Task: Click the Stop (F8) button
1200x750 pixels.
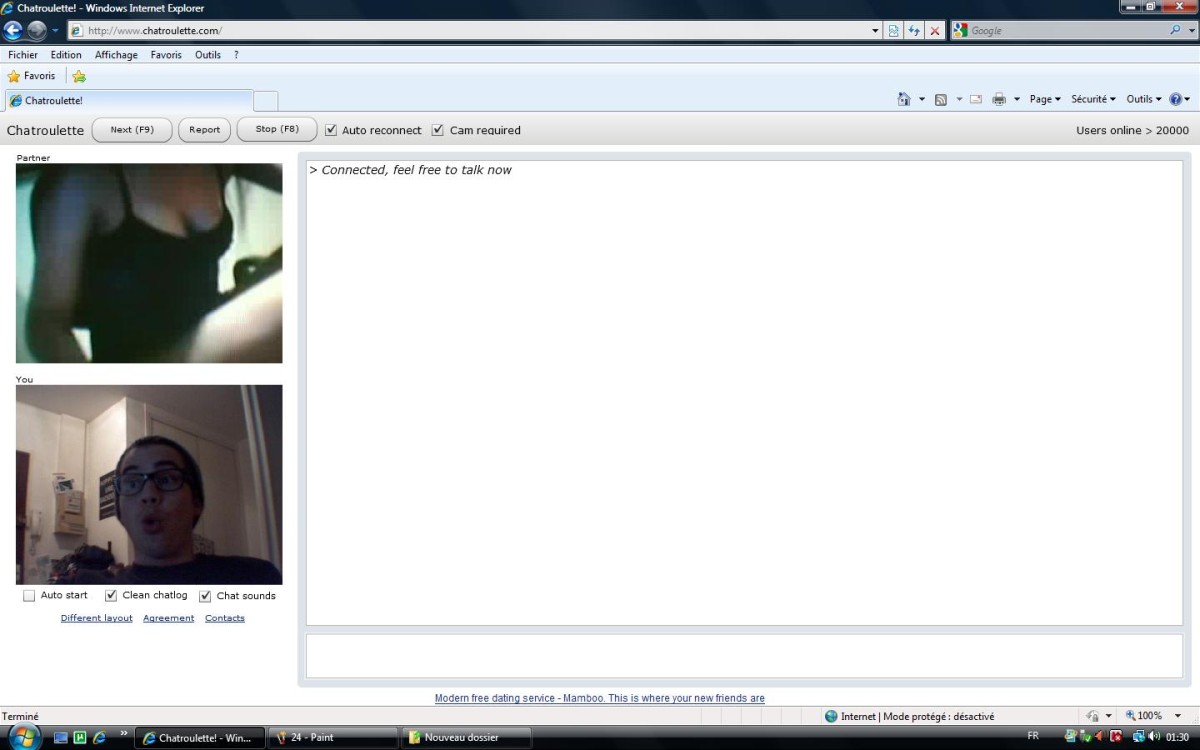Action: click(x=277, y=130)
